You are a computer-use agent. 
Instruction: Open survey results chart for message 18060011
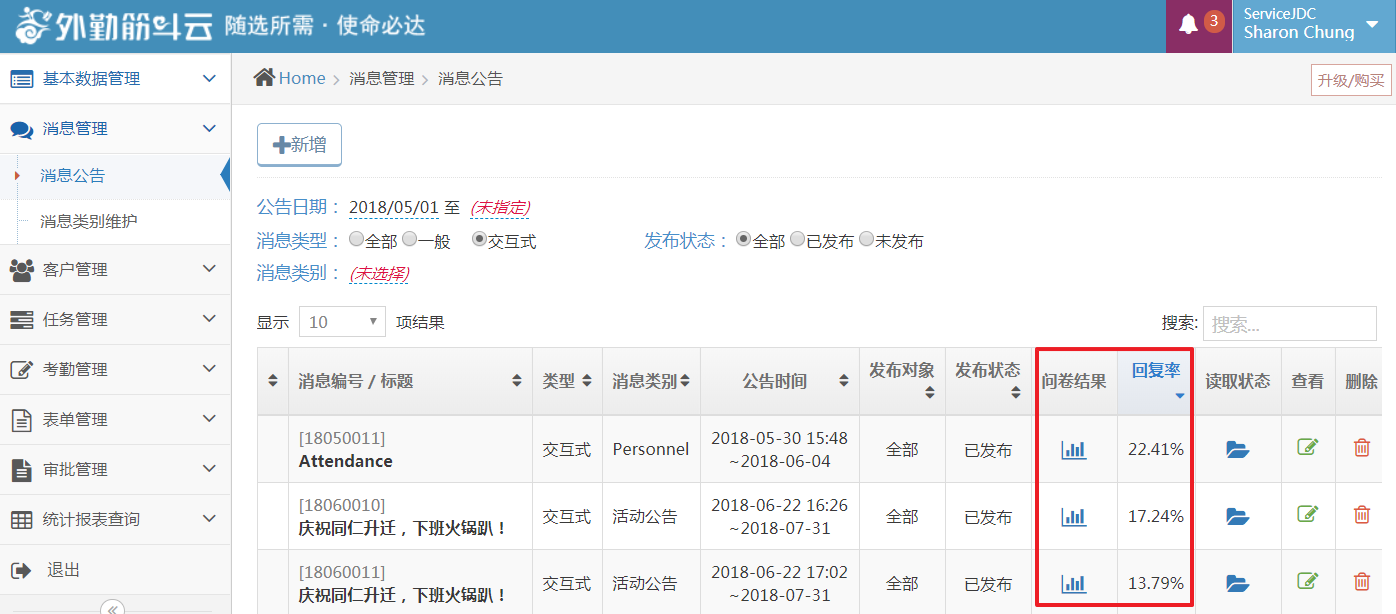pos(1074,583)
